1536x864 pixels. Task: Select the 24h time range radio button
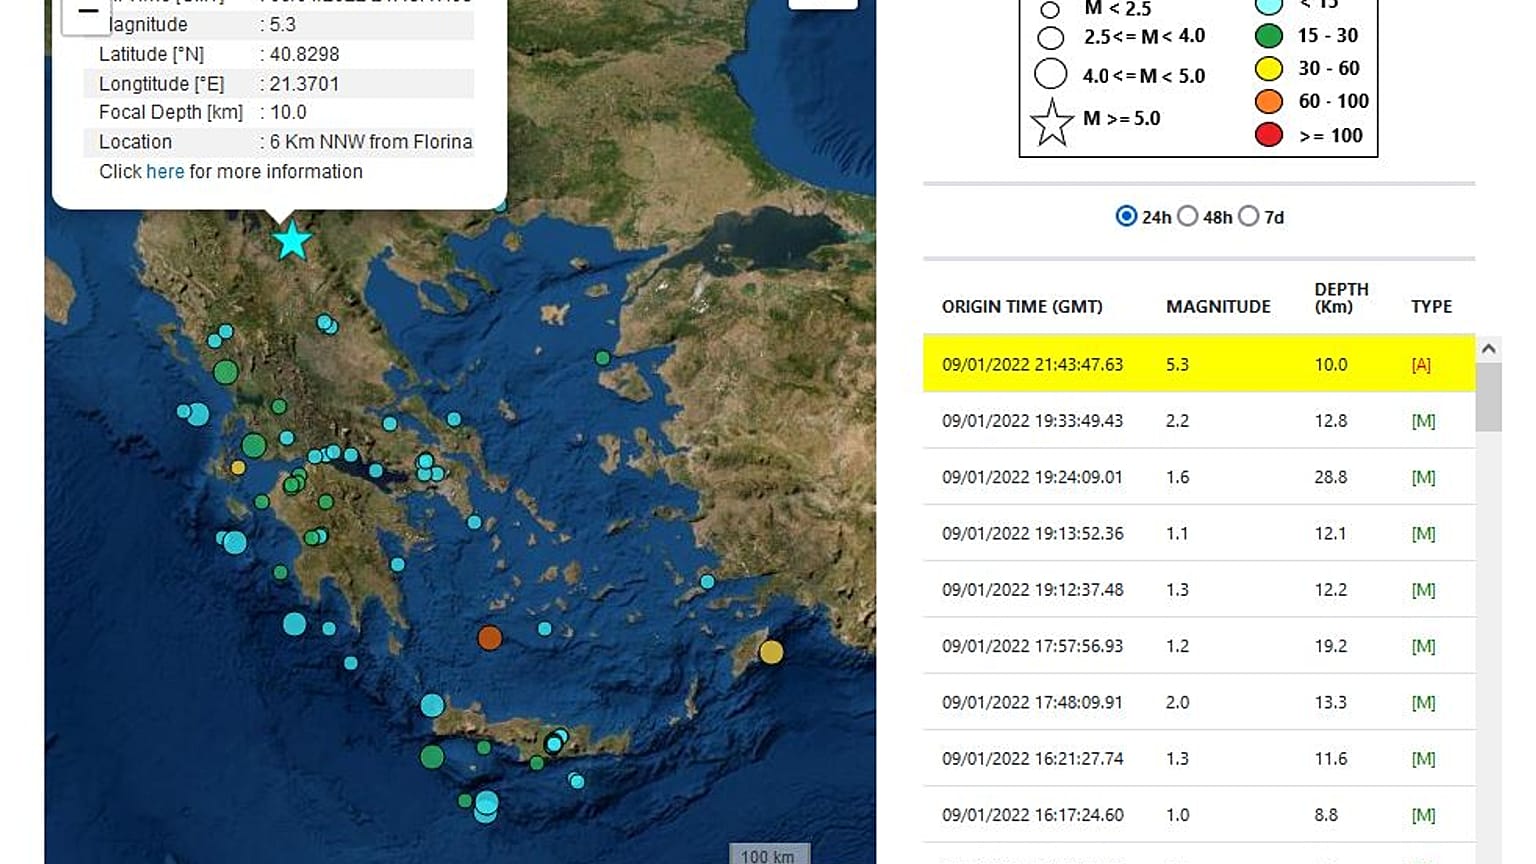point(1126,216)
